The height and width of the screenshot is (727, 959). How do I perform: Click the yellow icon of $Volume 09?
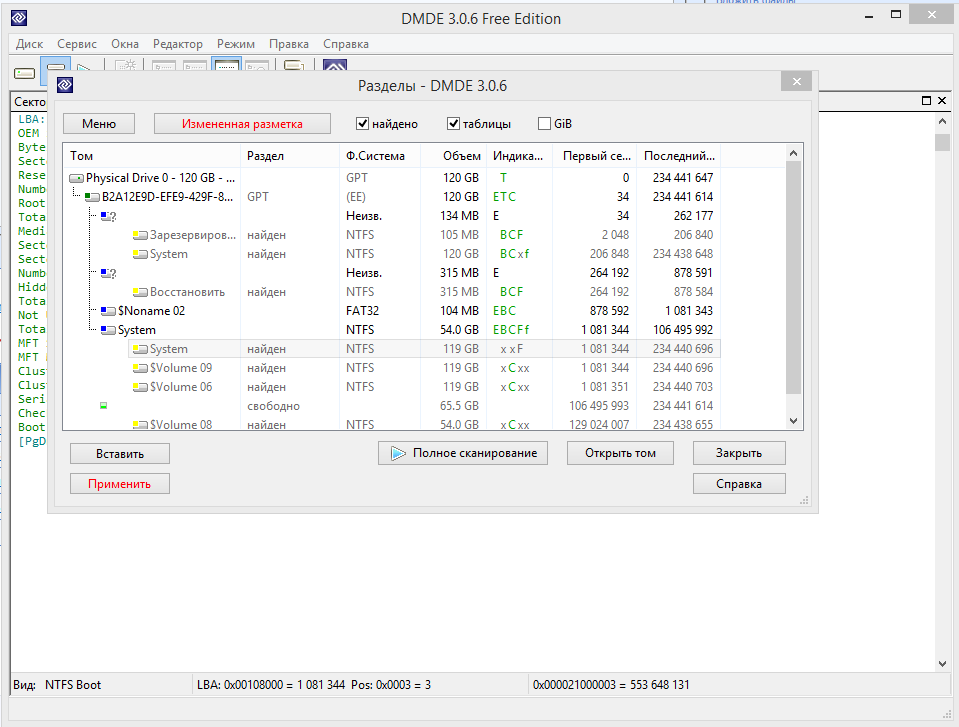(x=140, y=368)
